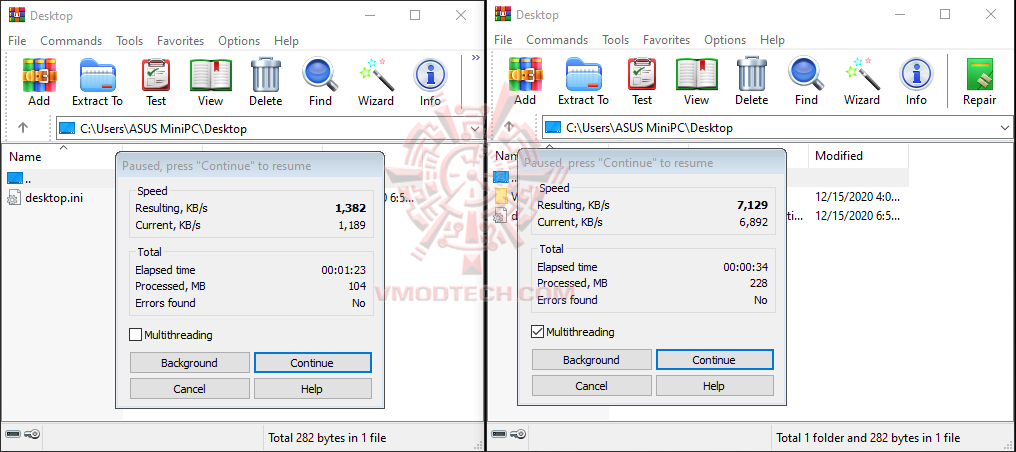Viewport: 1016px width, 452px height.
Task: Click Add icon in right WinRAR window
Action: click(525, 74)
